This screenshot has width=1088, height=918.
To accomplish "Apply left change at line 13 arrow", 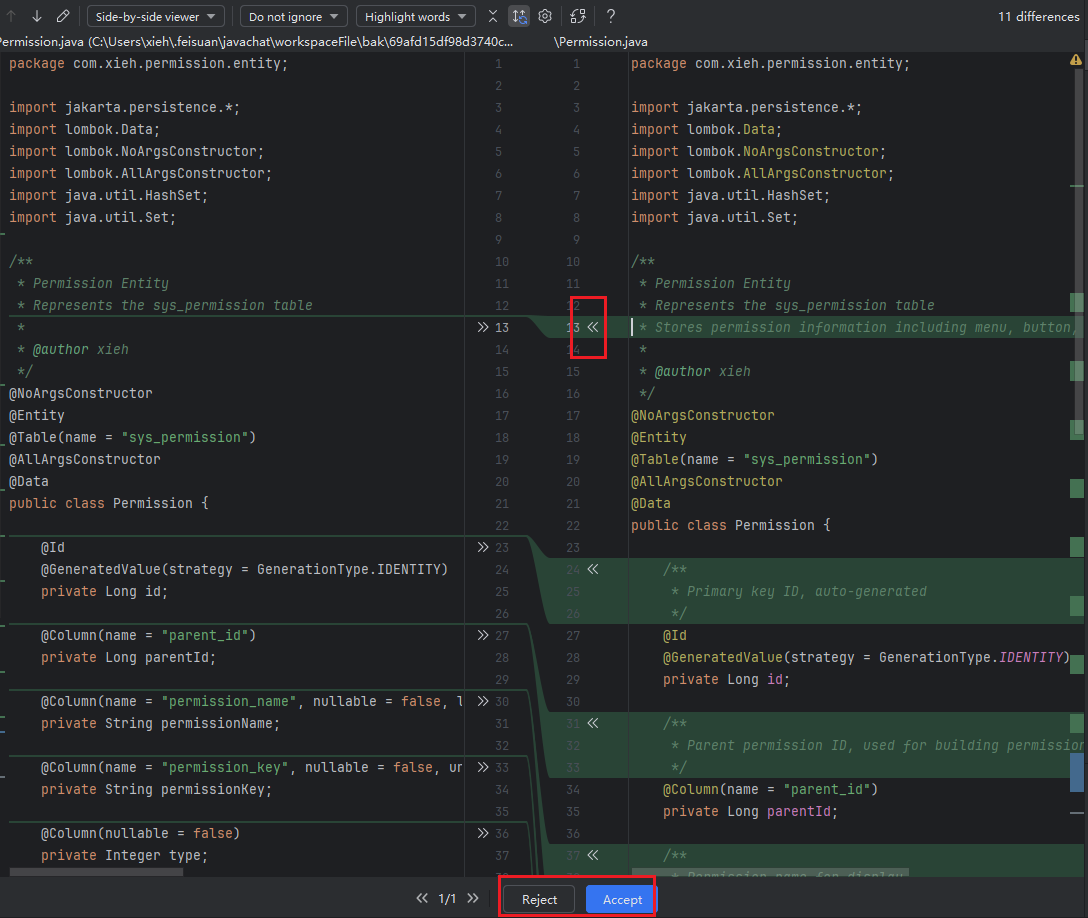I will click(x=483, y=327).
